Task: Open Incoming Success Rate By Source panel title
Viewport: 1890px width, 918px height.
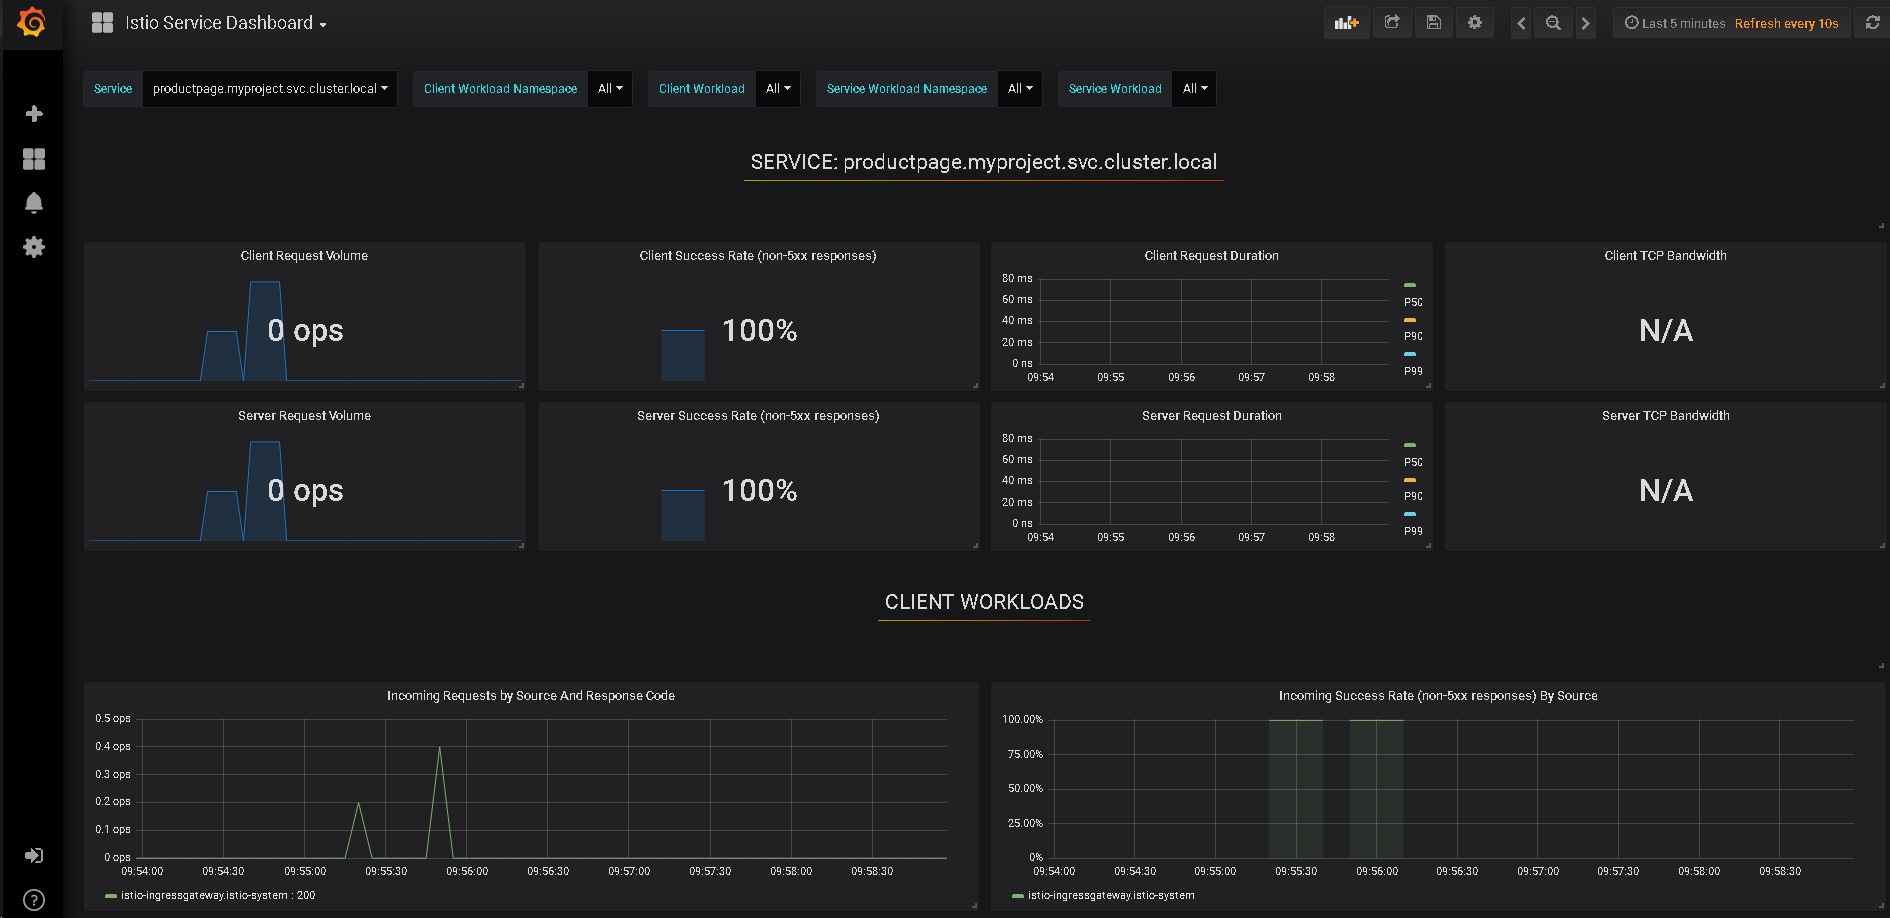Action: 1438,696
